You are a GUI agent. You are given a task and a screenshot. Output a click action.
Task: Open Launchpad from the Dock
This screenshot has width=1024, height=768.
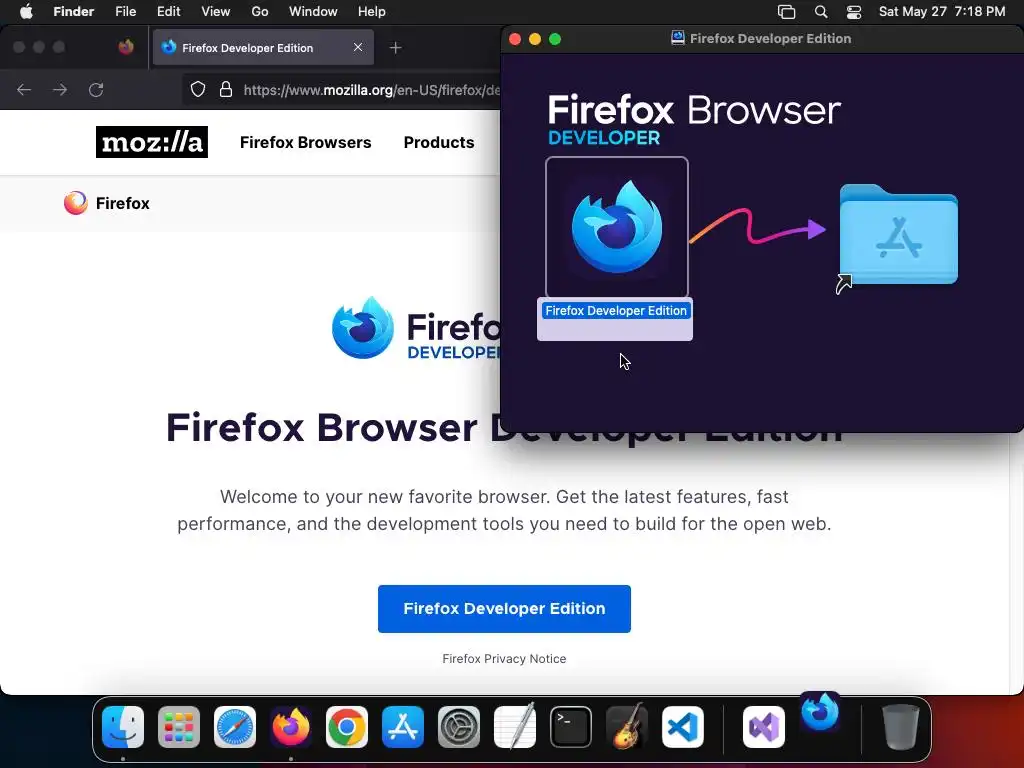pos(179,727)
